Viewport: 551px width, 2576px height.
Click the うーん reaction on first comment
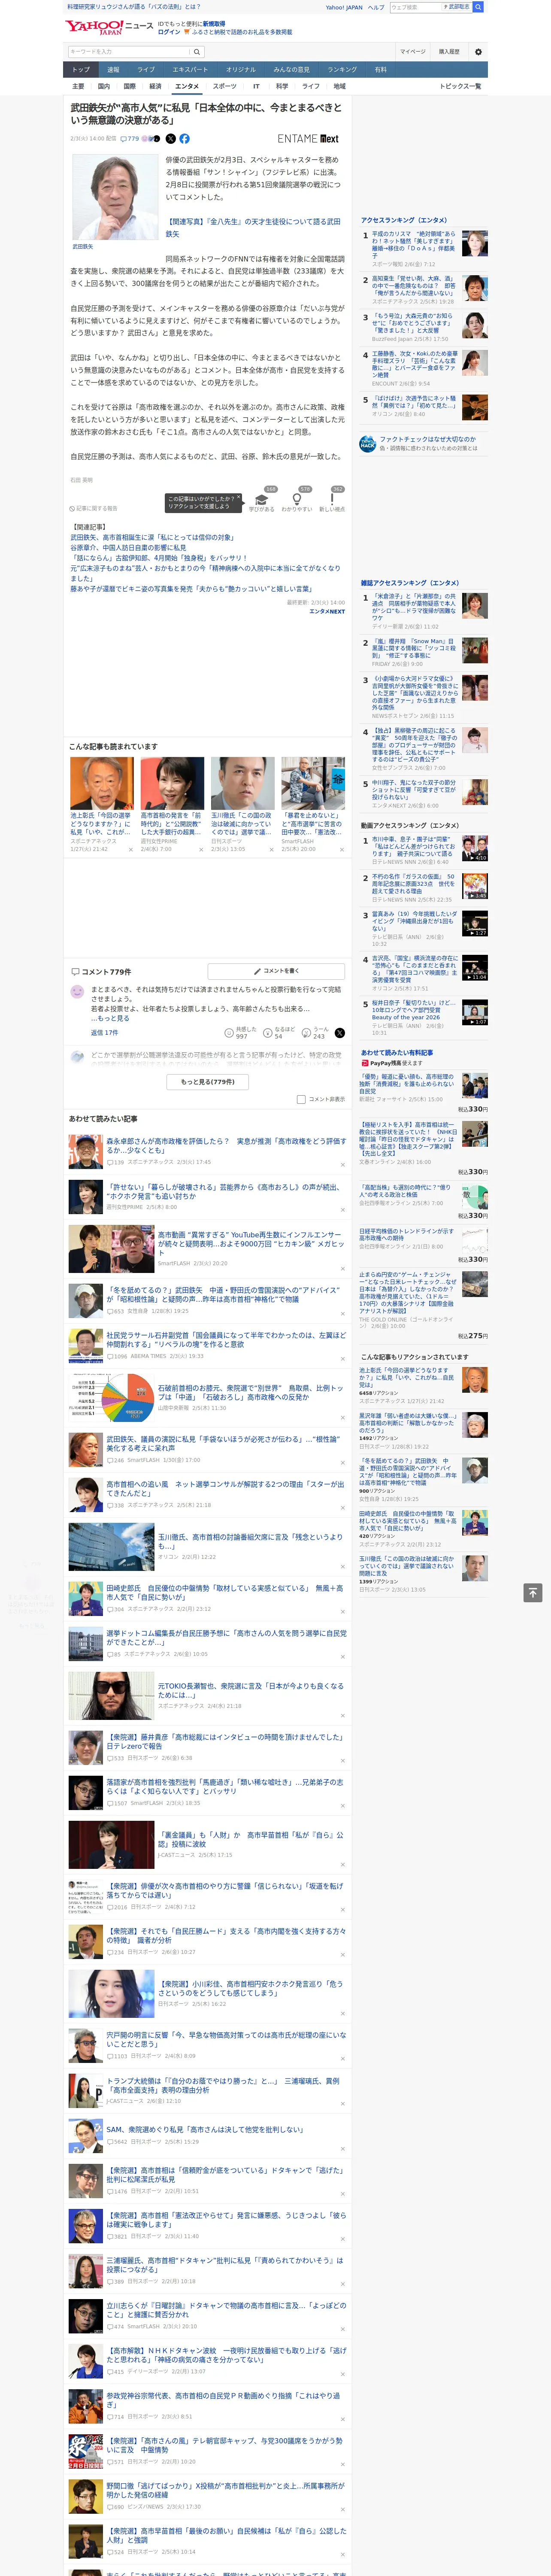tap(314, 1033)
